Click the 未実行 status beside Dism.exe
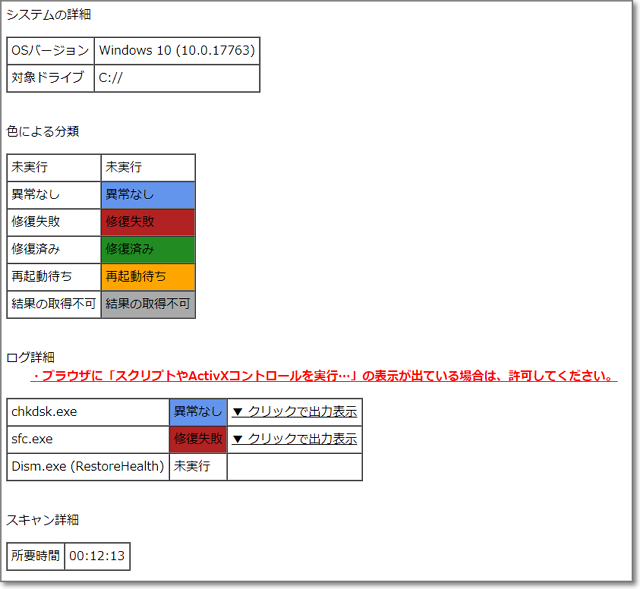This screenshot has width=640, height=589. 192,466
